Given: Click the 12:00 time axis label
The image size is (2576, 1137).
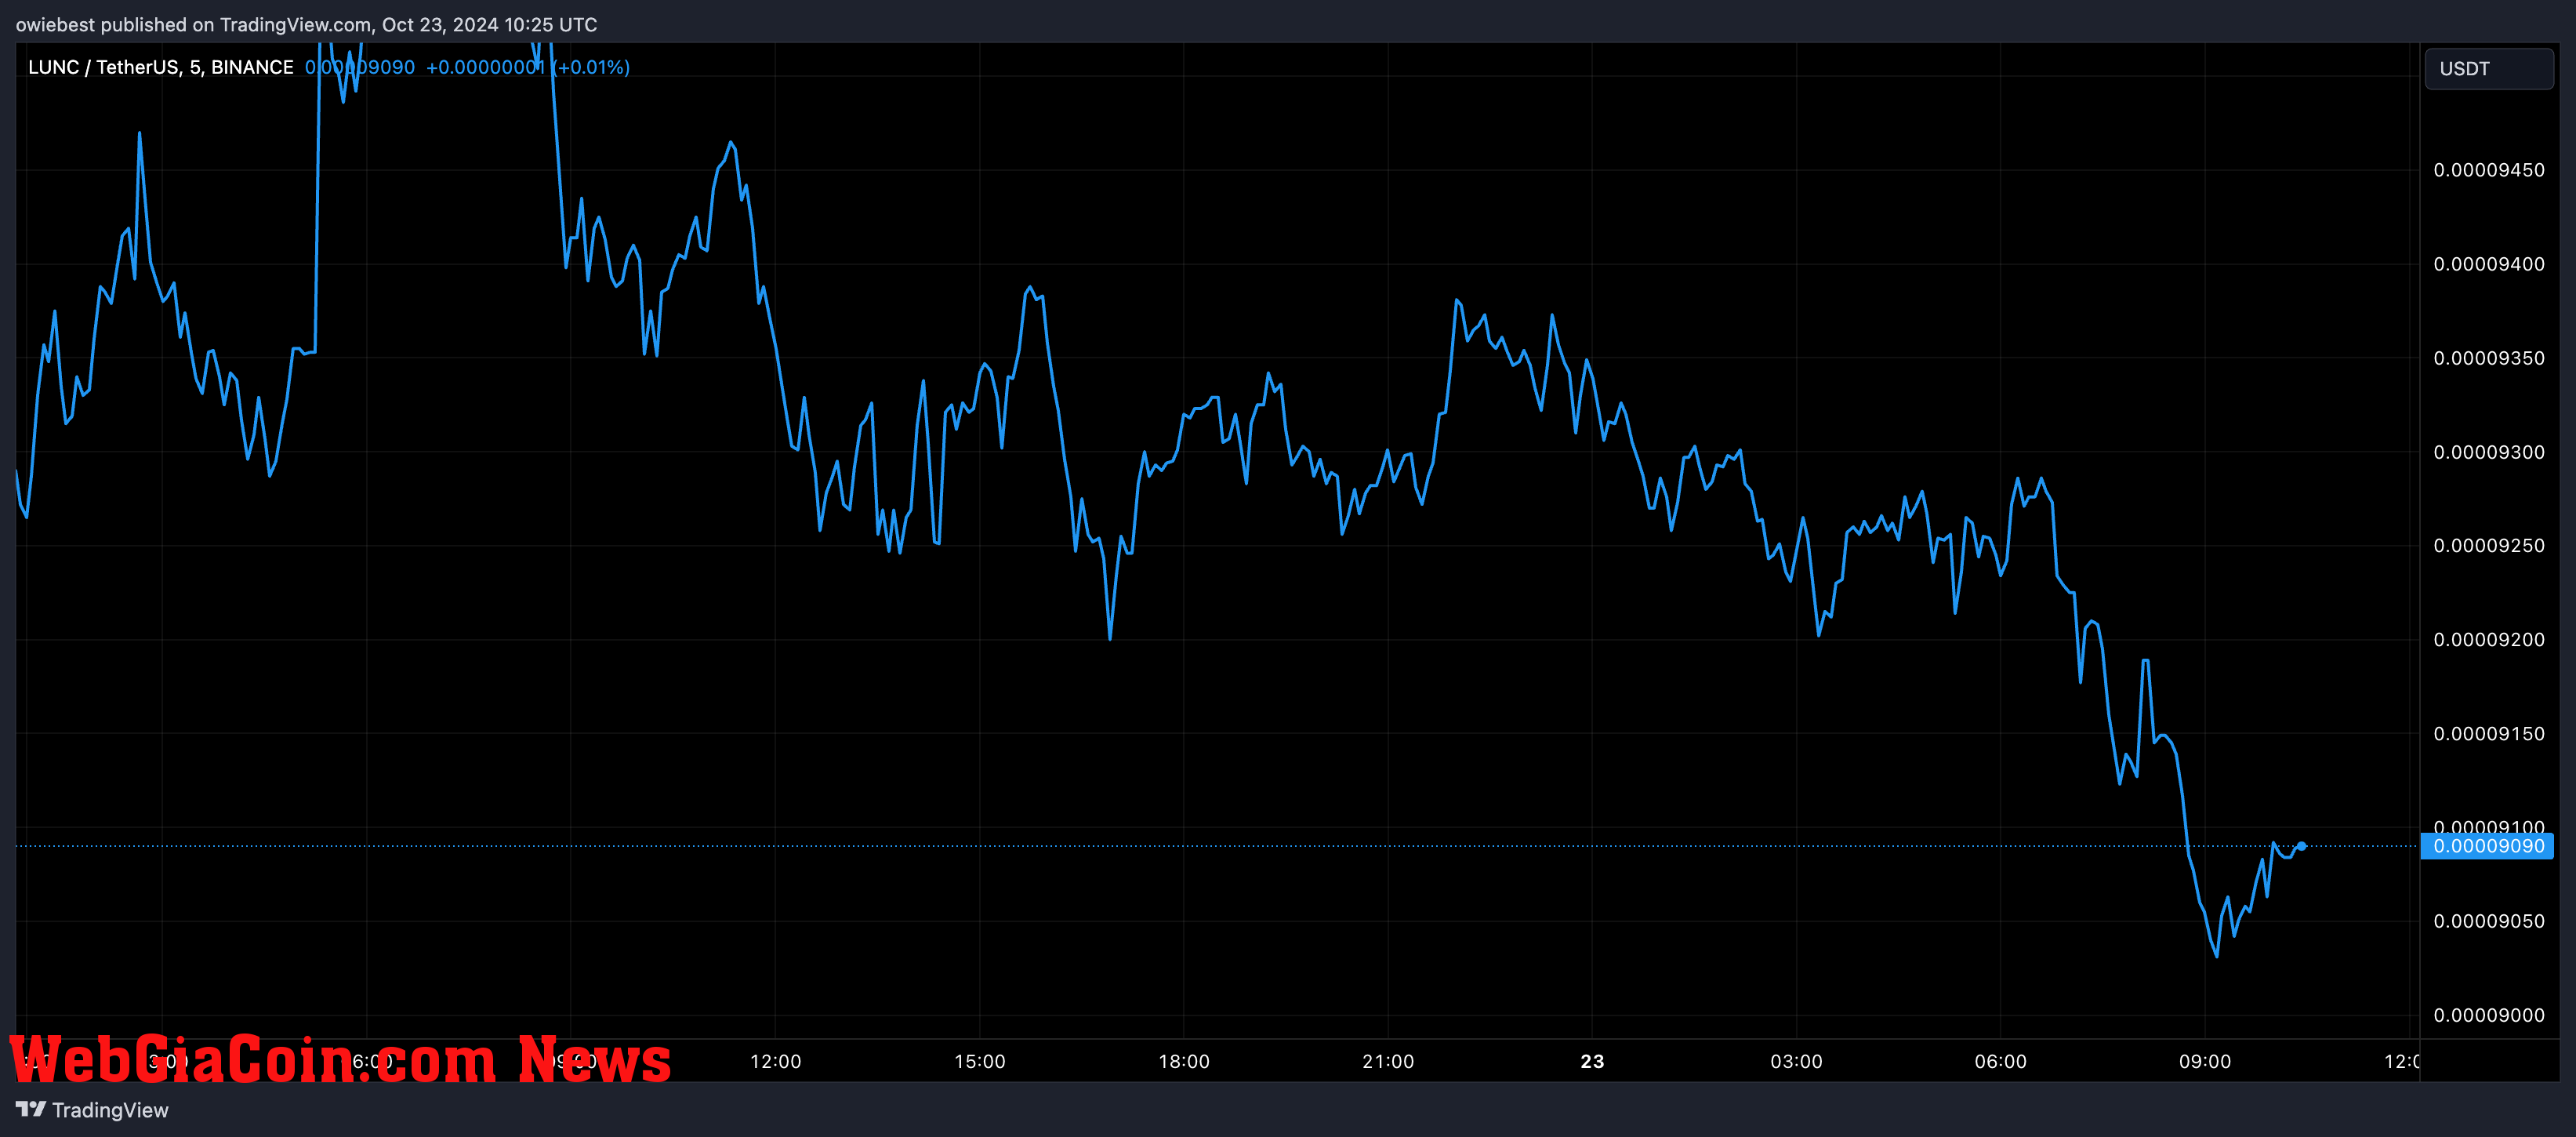Looking at the screenshot, I should (775, 1061).
